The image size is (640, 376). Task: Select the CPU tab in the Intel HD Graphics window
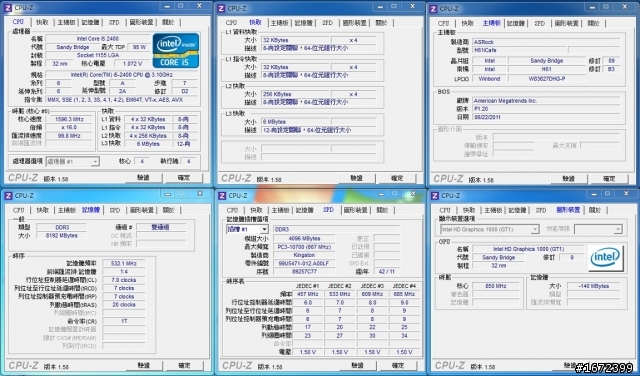(445, 210)
